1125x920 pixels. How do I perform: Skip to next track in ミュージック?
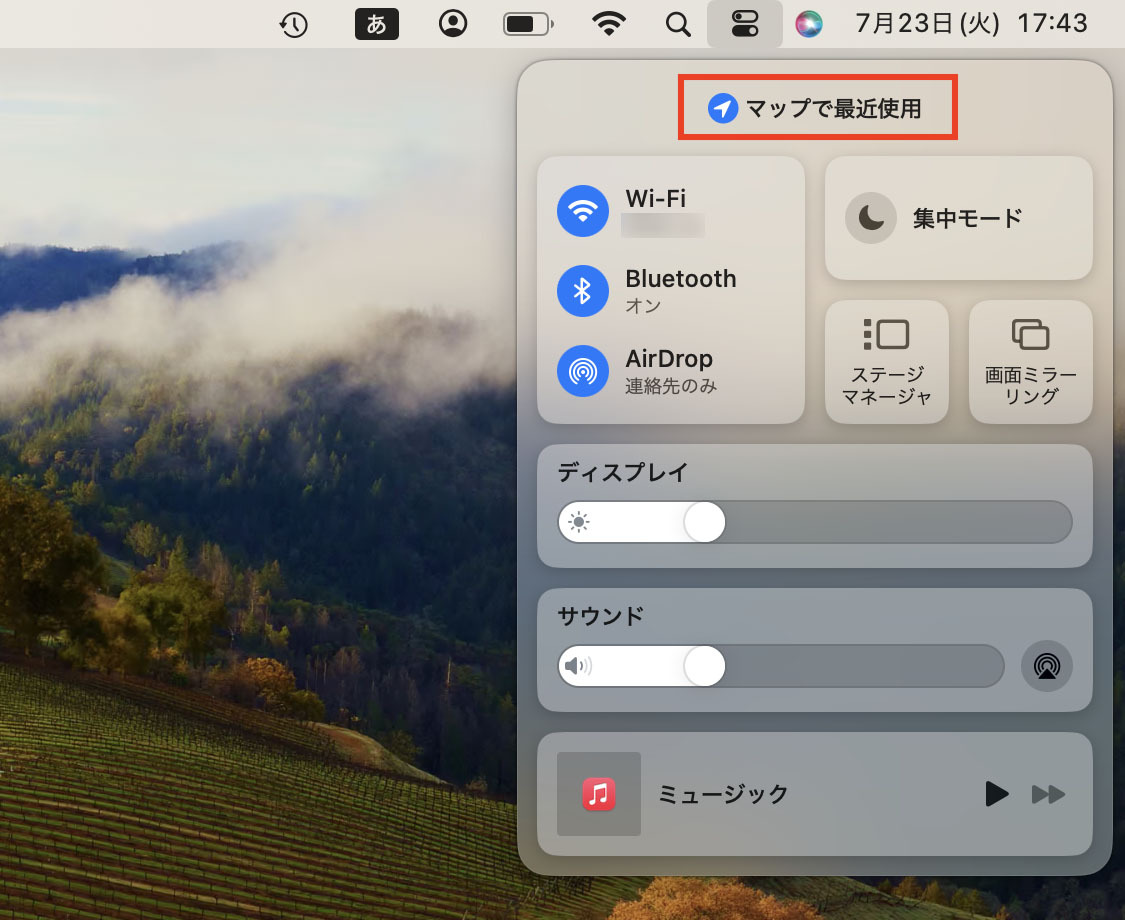pyautogui.click(x=1048, y=794)
